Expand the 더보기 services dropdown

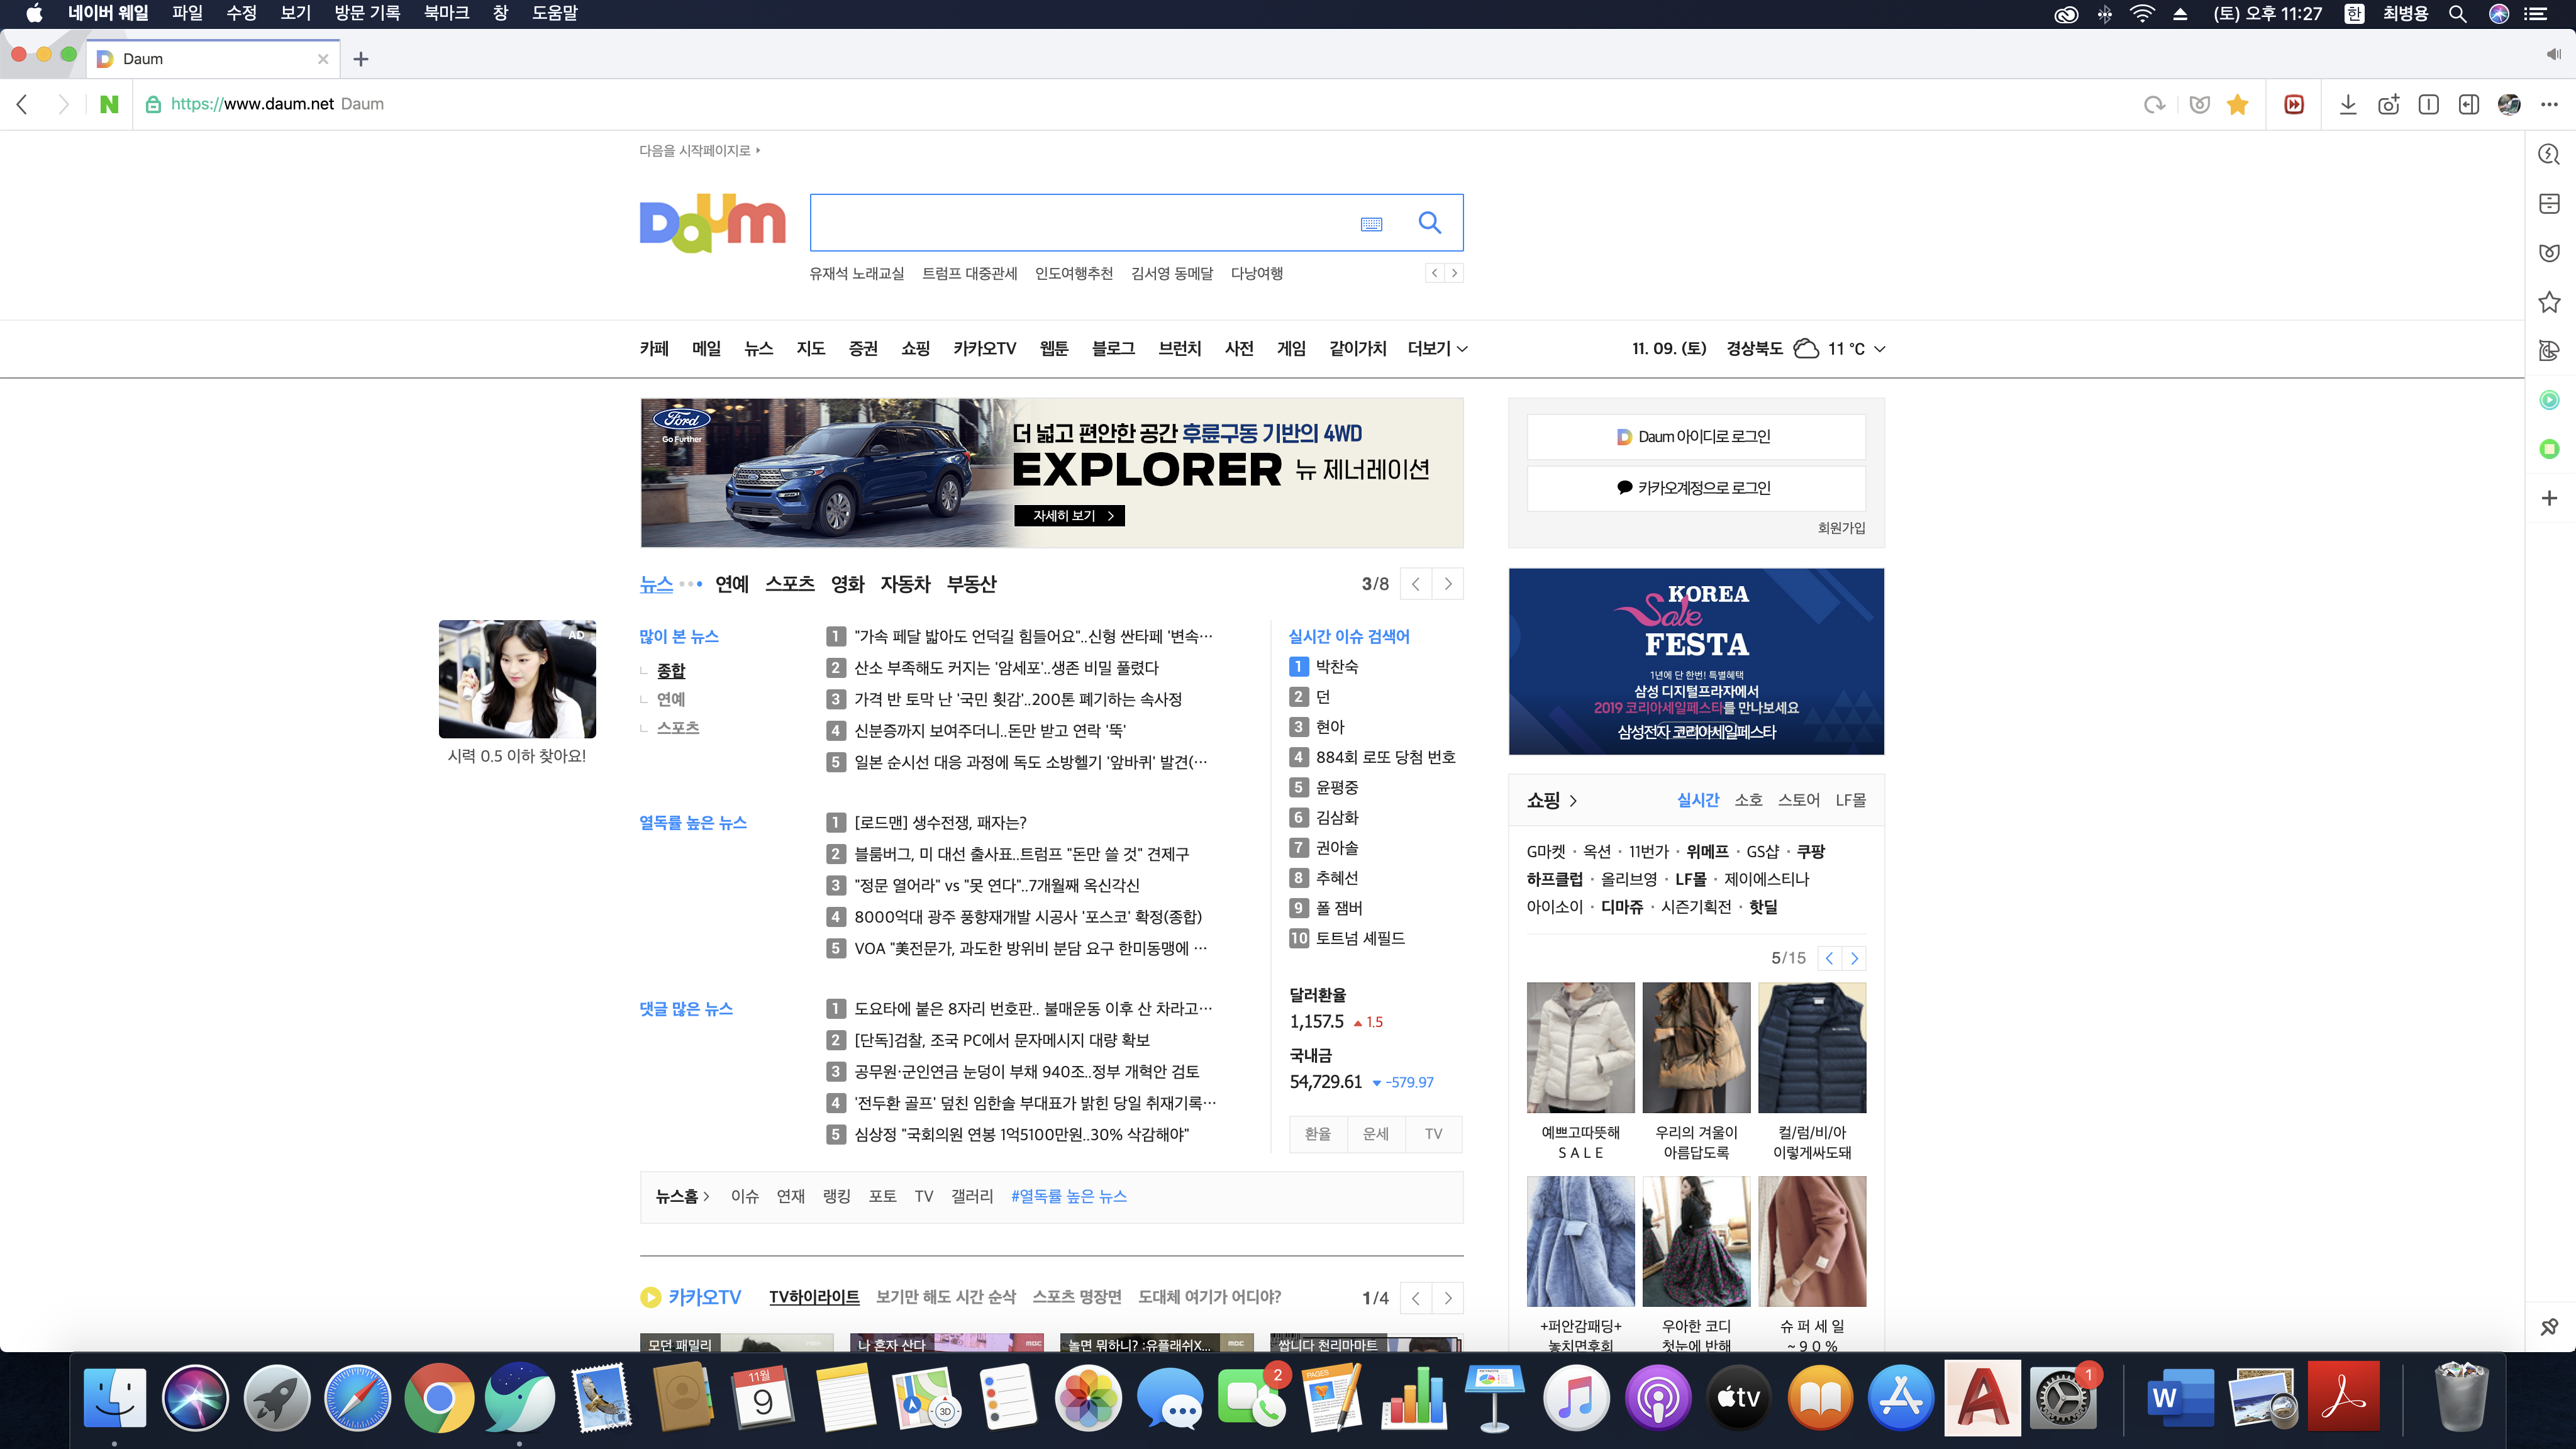[x=1437, y=349]
